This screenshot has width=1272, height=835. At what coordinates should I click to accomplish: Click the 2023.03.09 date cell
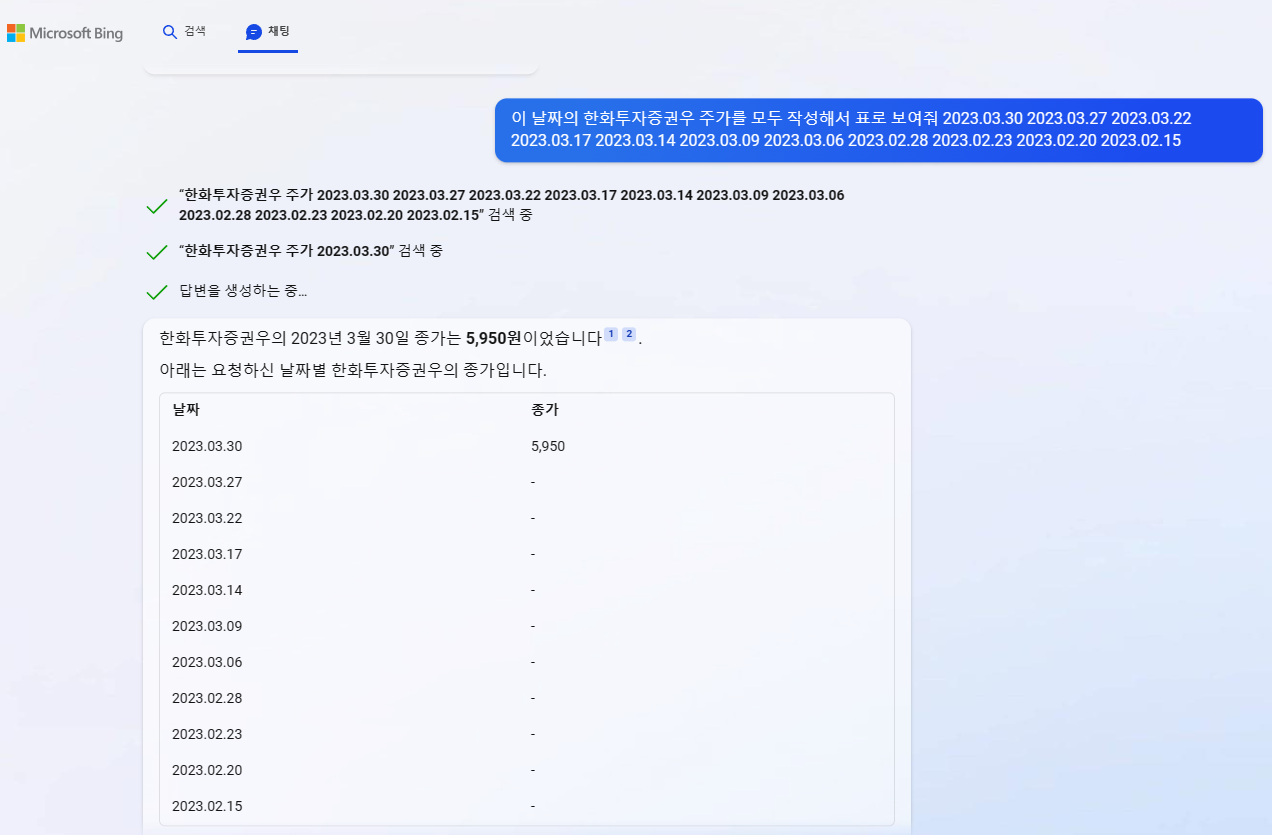coord(207,626)
